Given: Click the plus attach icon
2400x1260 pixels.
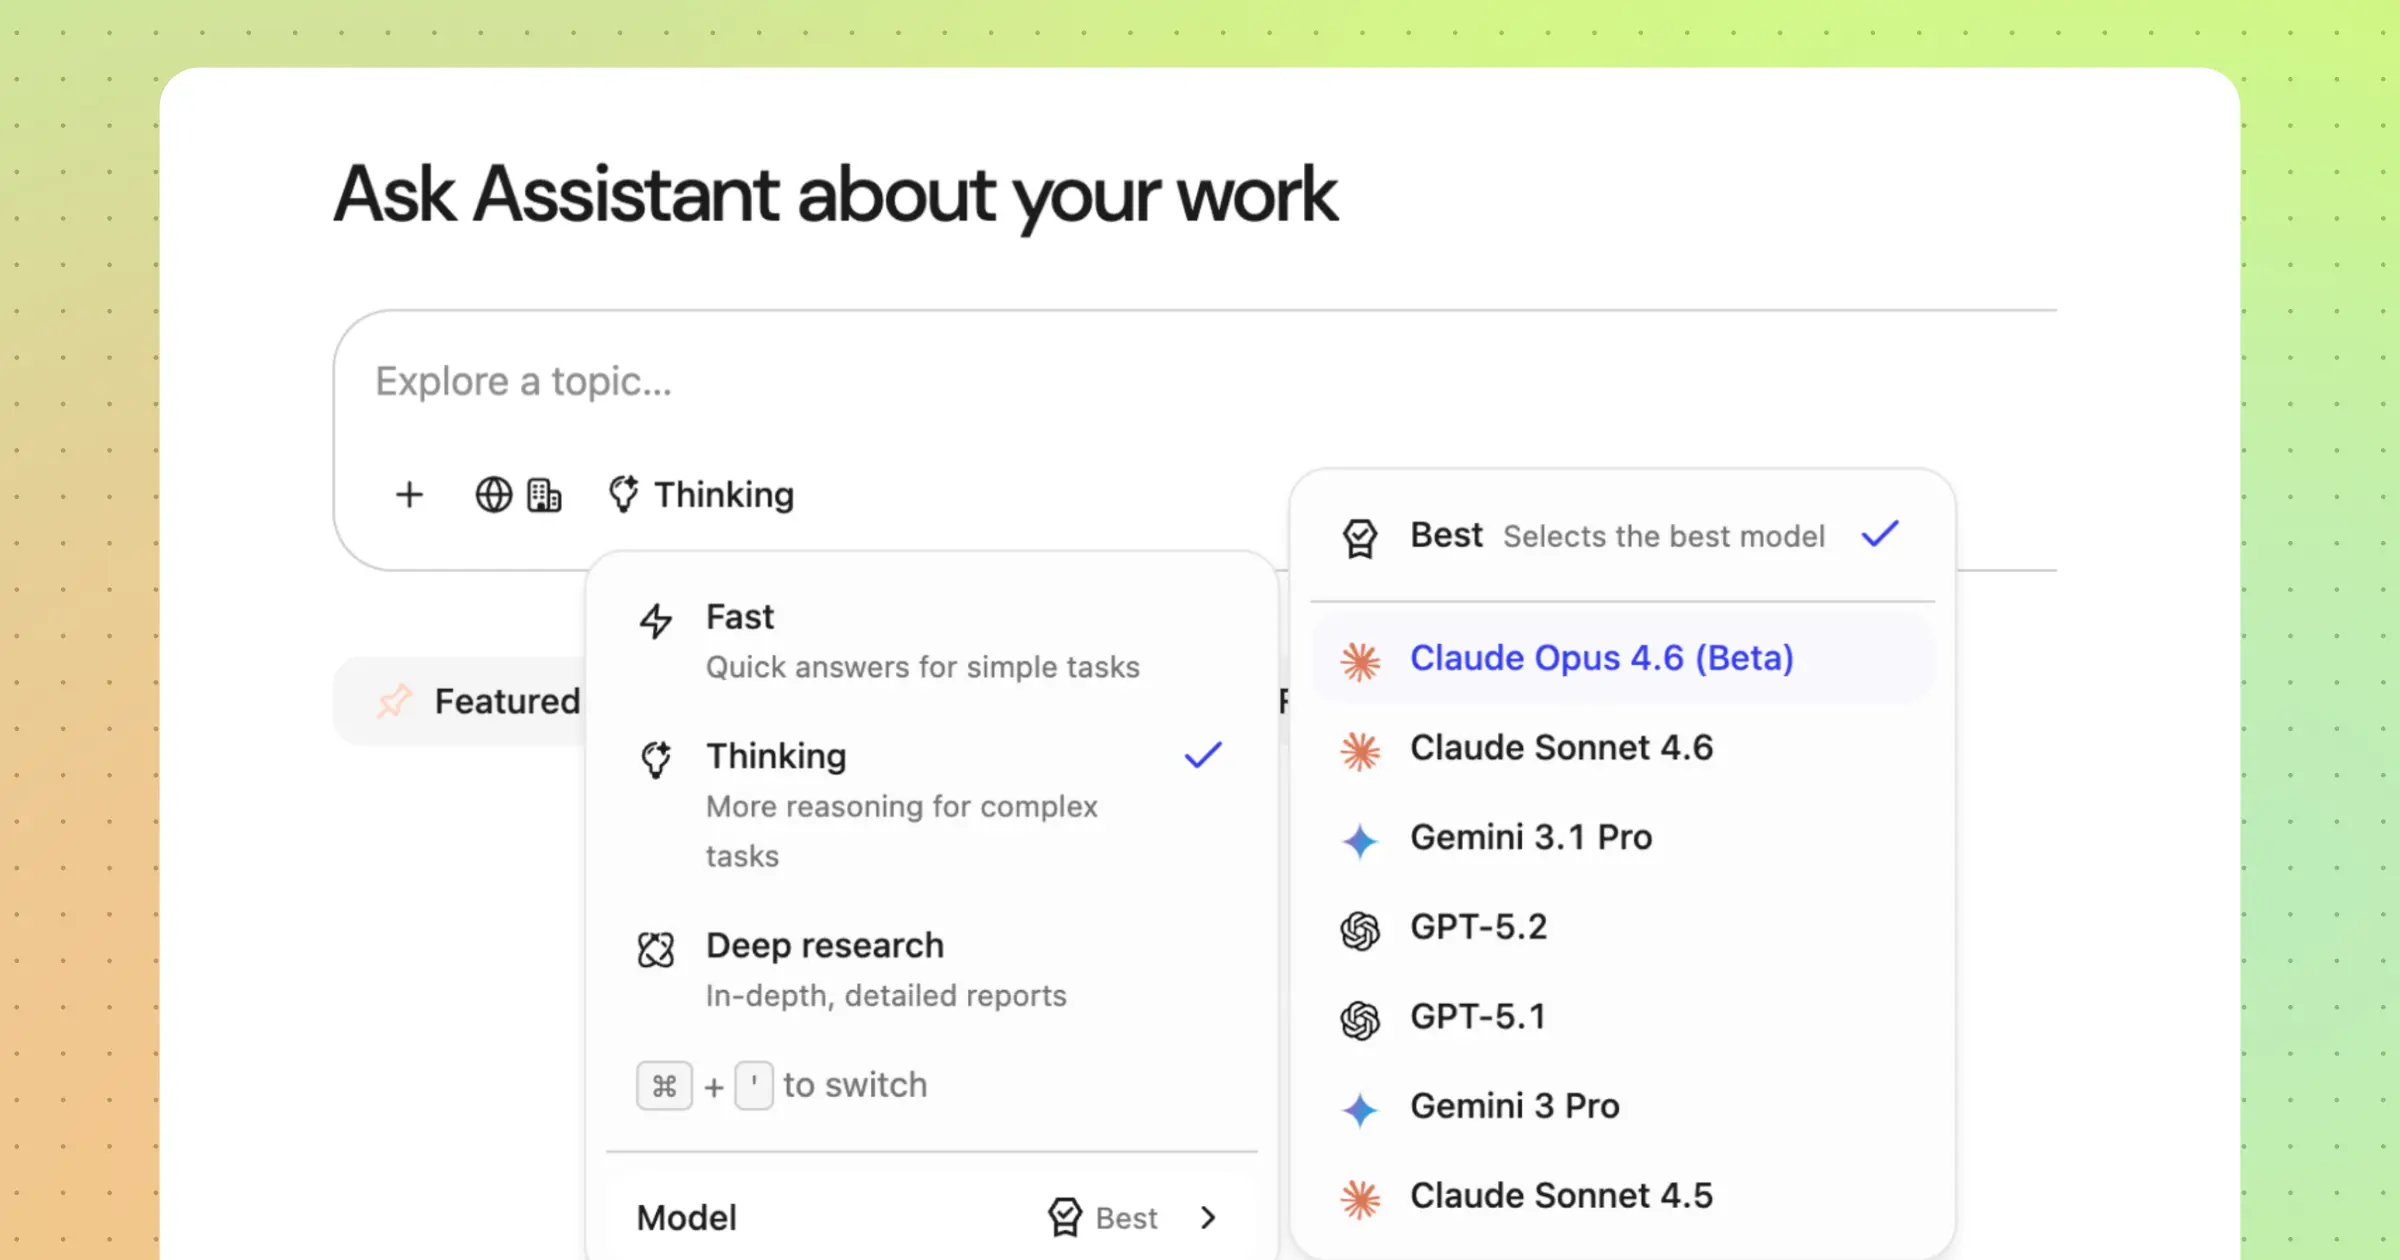Looking at the screenshot, I should 409,495.
